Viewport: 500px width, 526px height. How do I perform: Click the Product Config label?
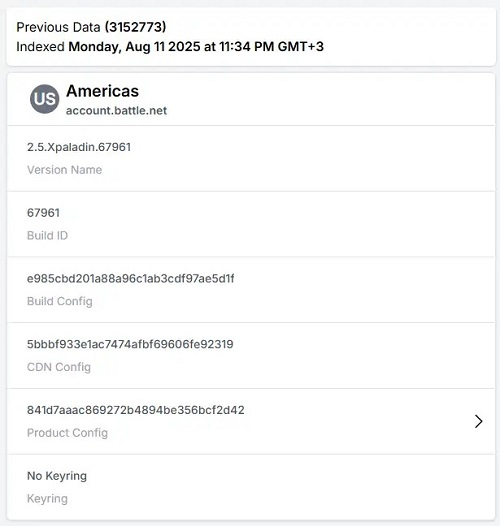tap(67, 433)
